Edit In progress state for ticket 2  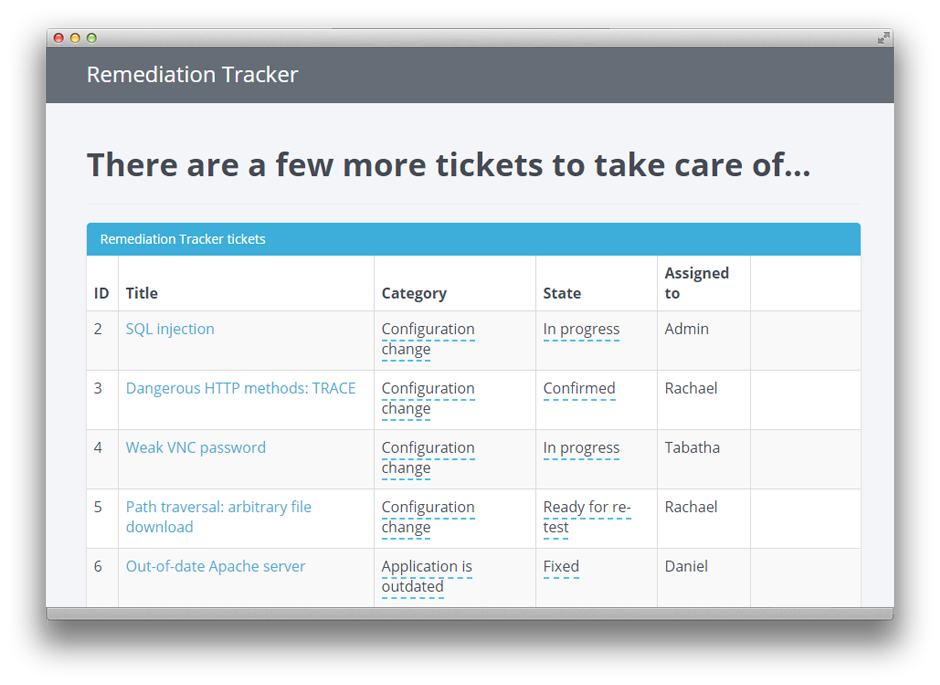pyautogui.click(x=581, y=329)
